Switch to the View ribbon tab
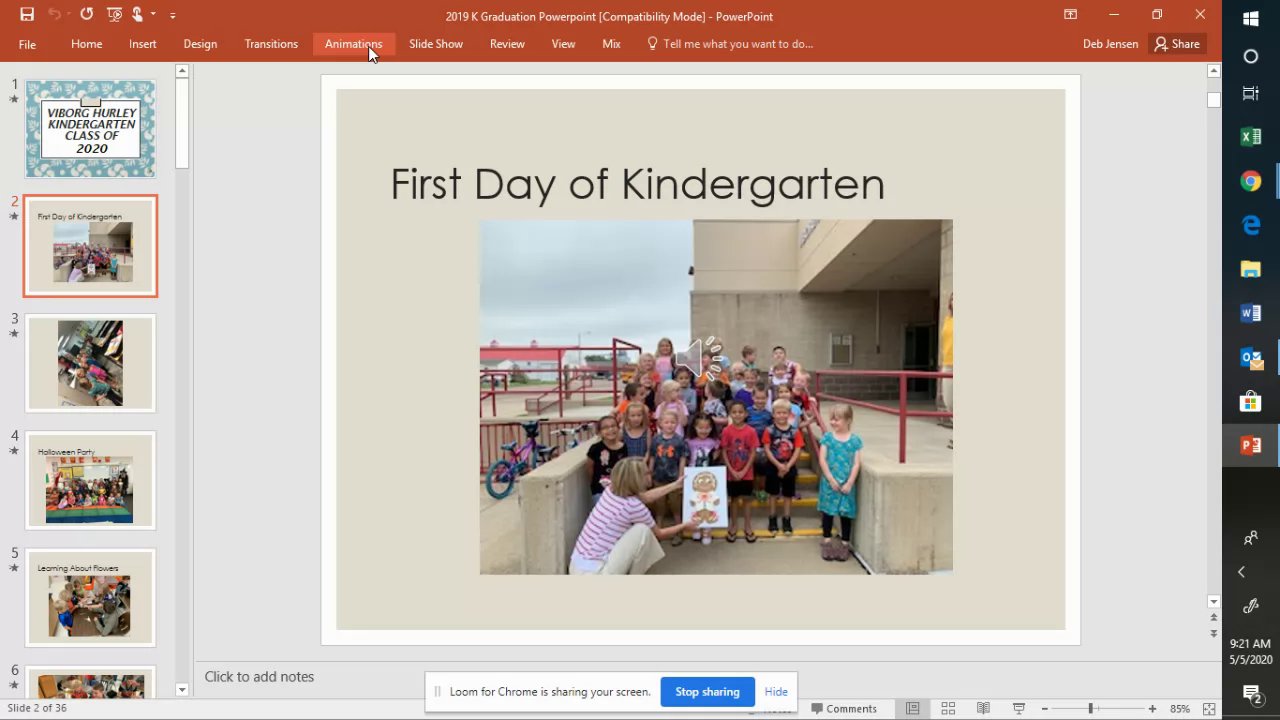The image size is (1280, 720). pos(563,44)
